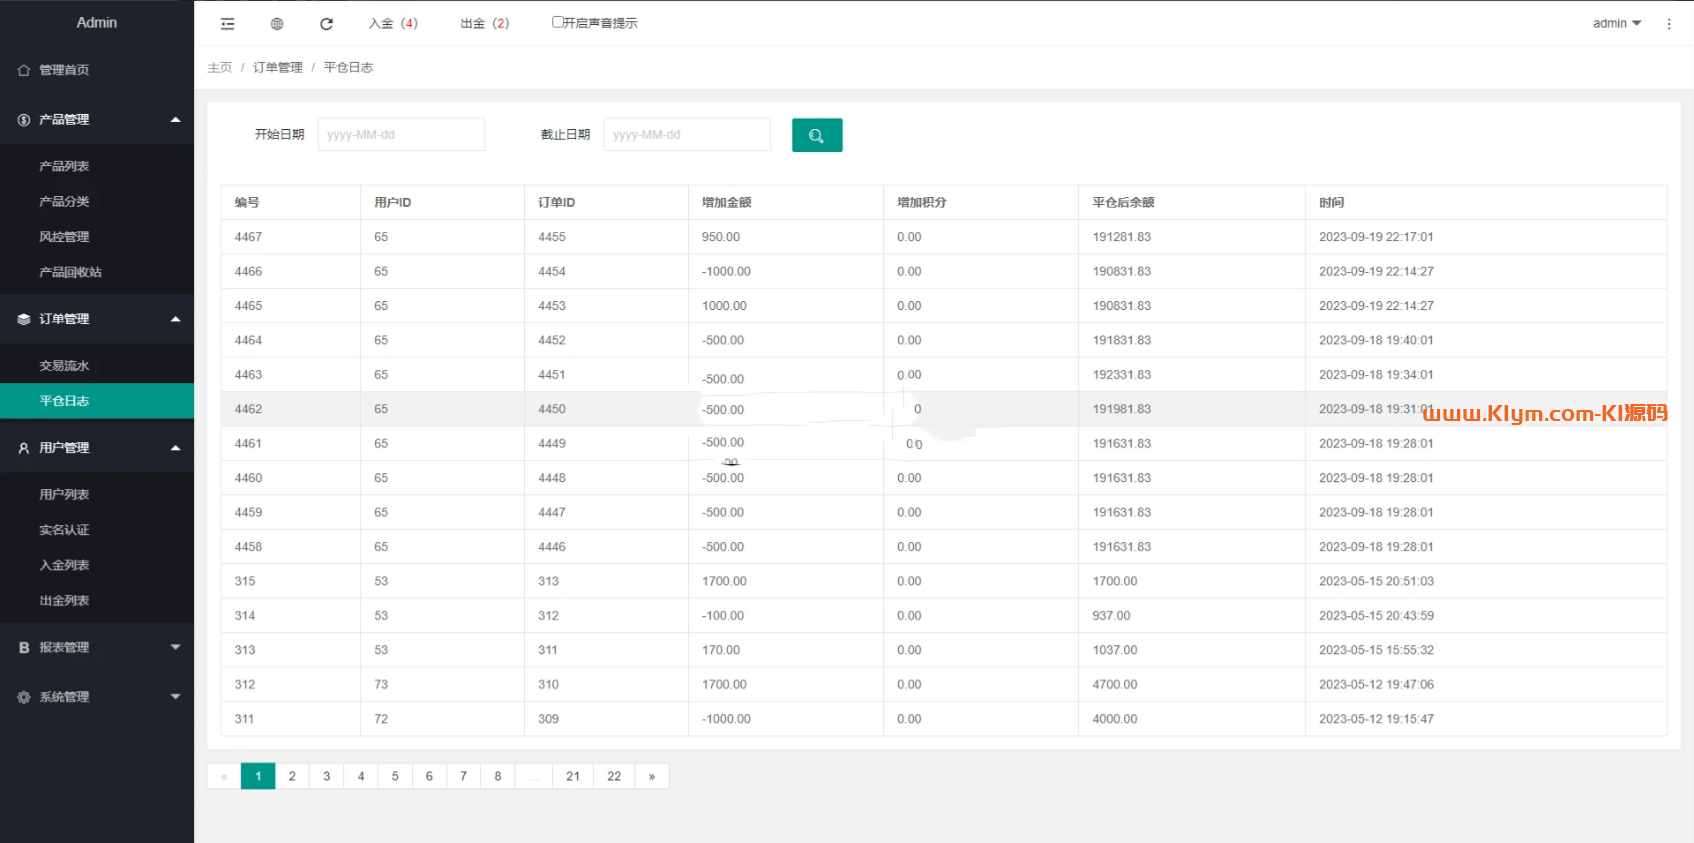Collapse the sidebar with the hamburger icon
This screenshot has height=843, width=1694.
228,24
